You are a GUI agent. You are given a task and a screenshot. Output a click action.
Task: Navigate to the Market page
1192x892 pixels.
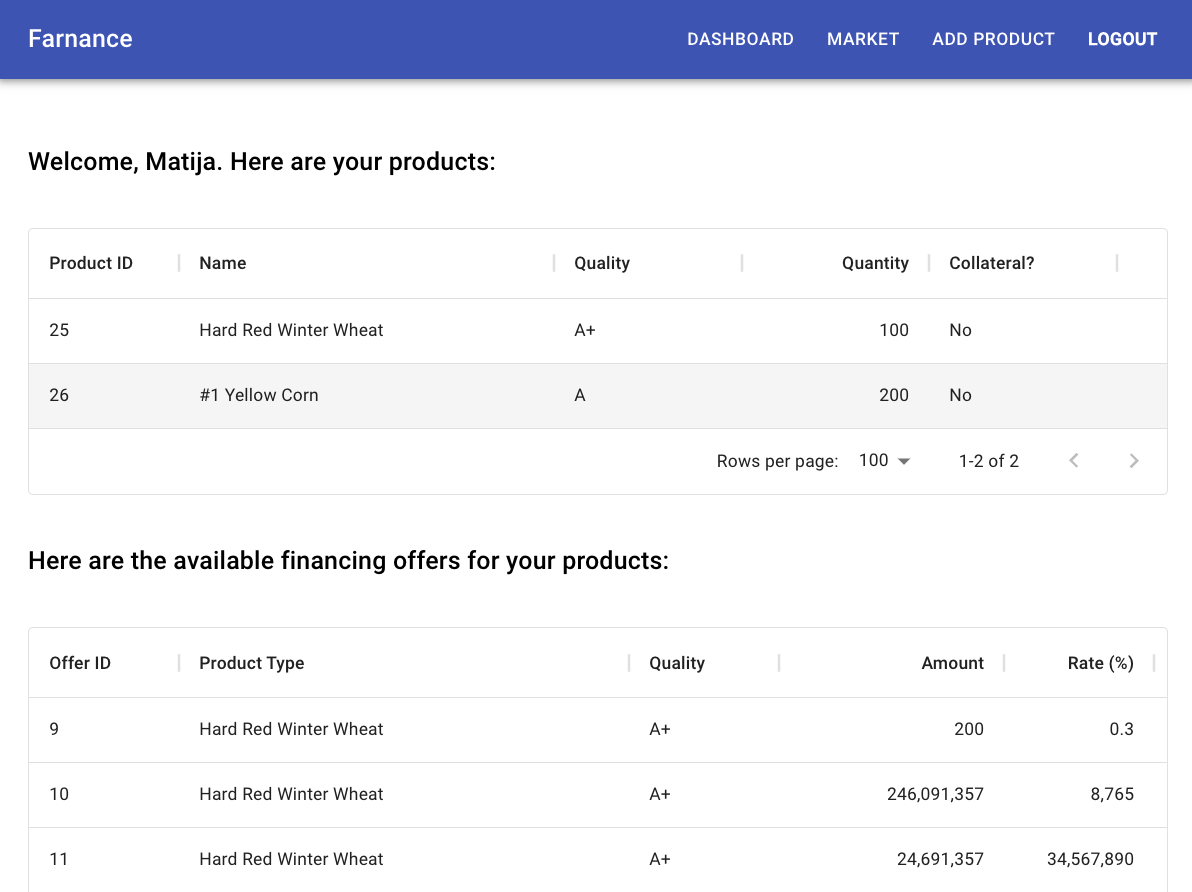coord(863,39)
